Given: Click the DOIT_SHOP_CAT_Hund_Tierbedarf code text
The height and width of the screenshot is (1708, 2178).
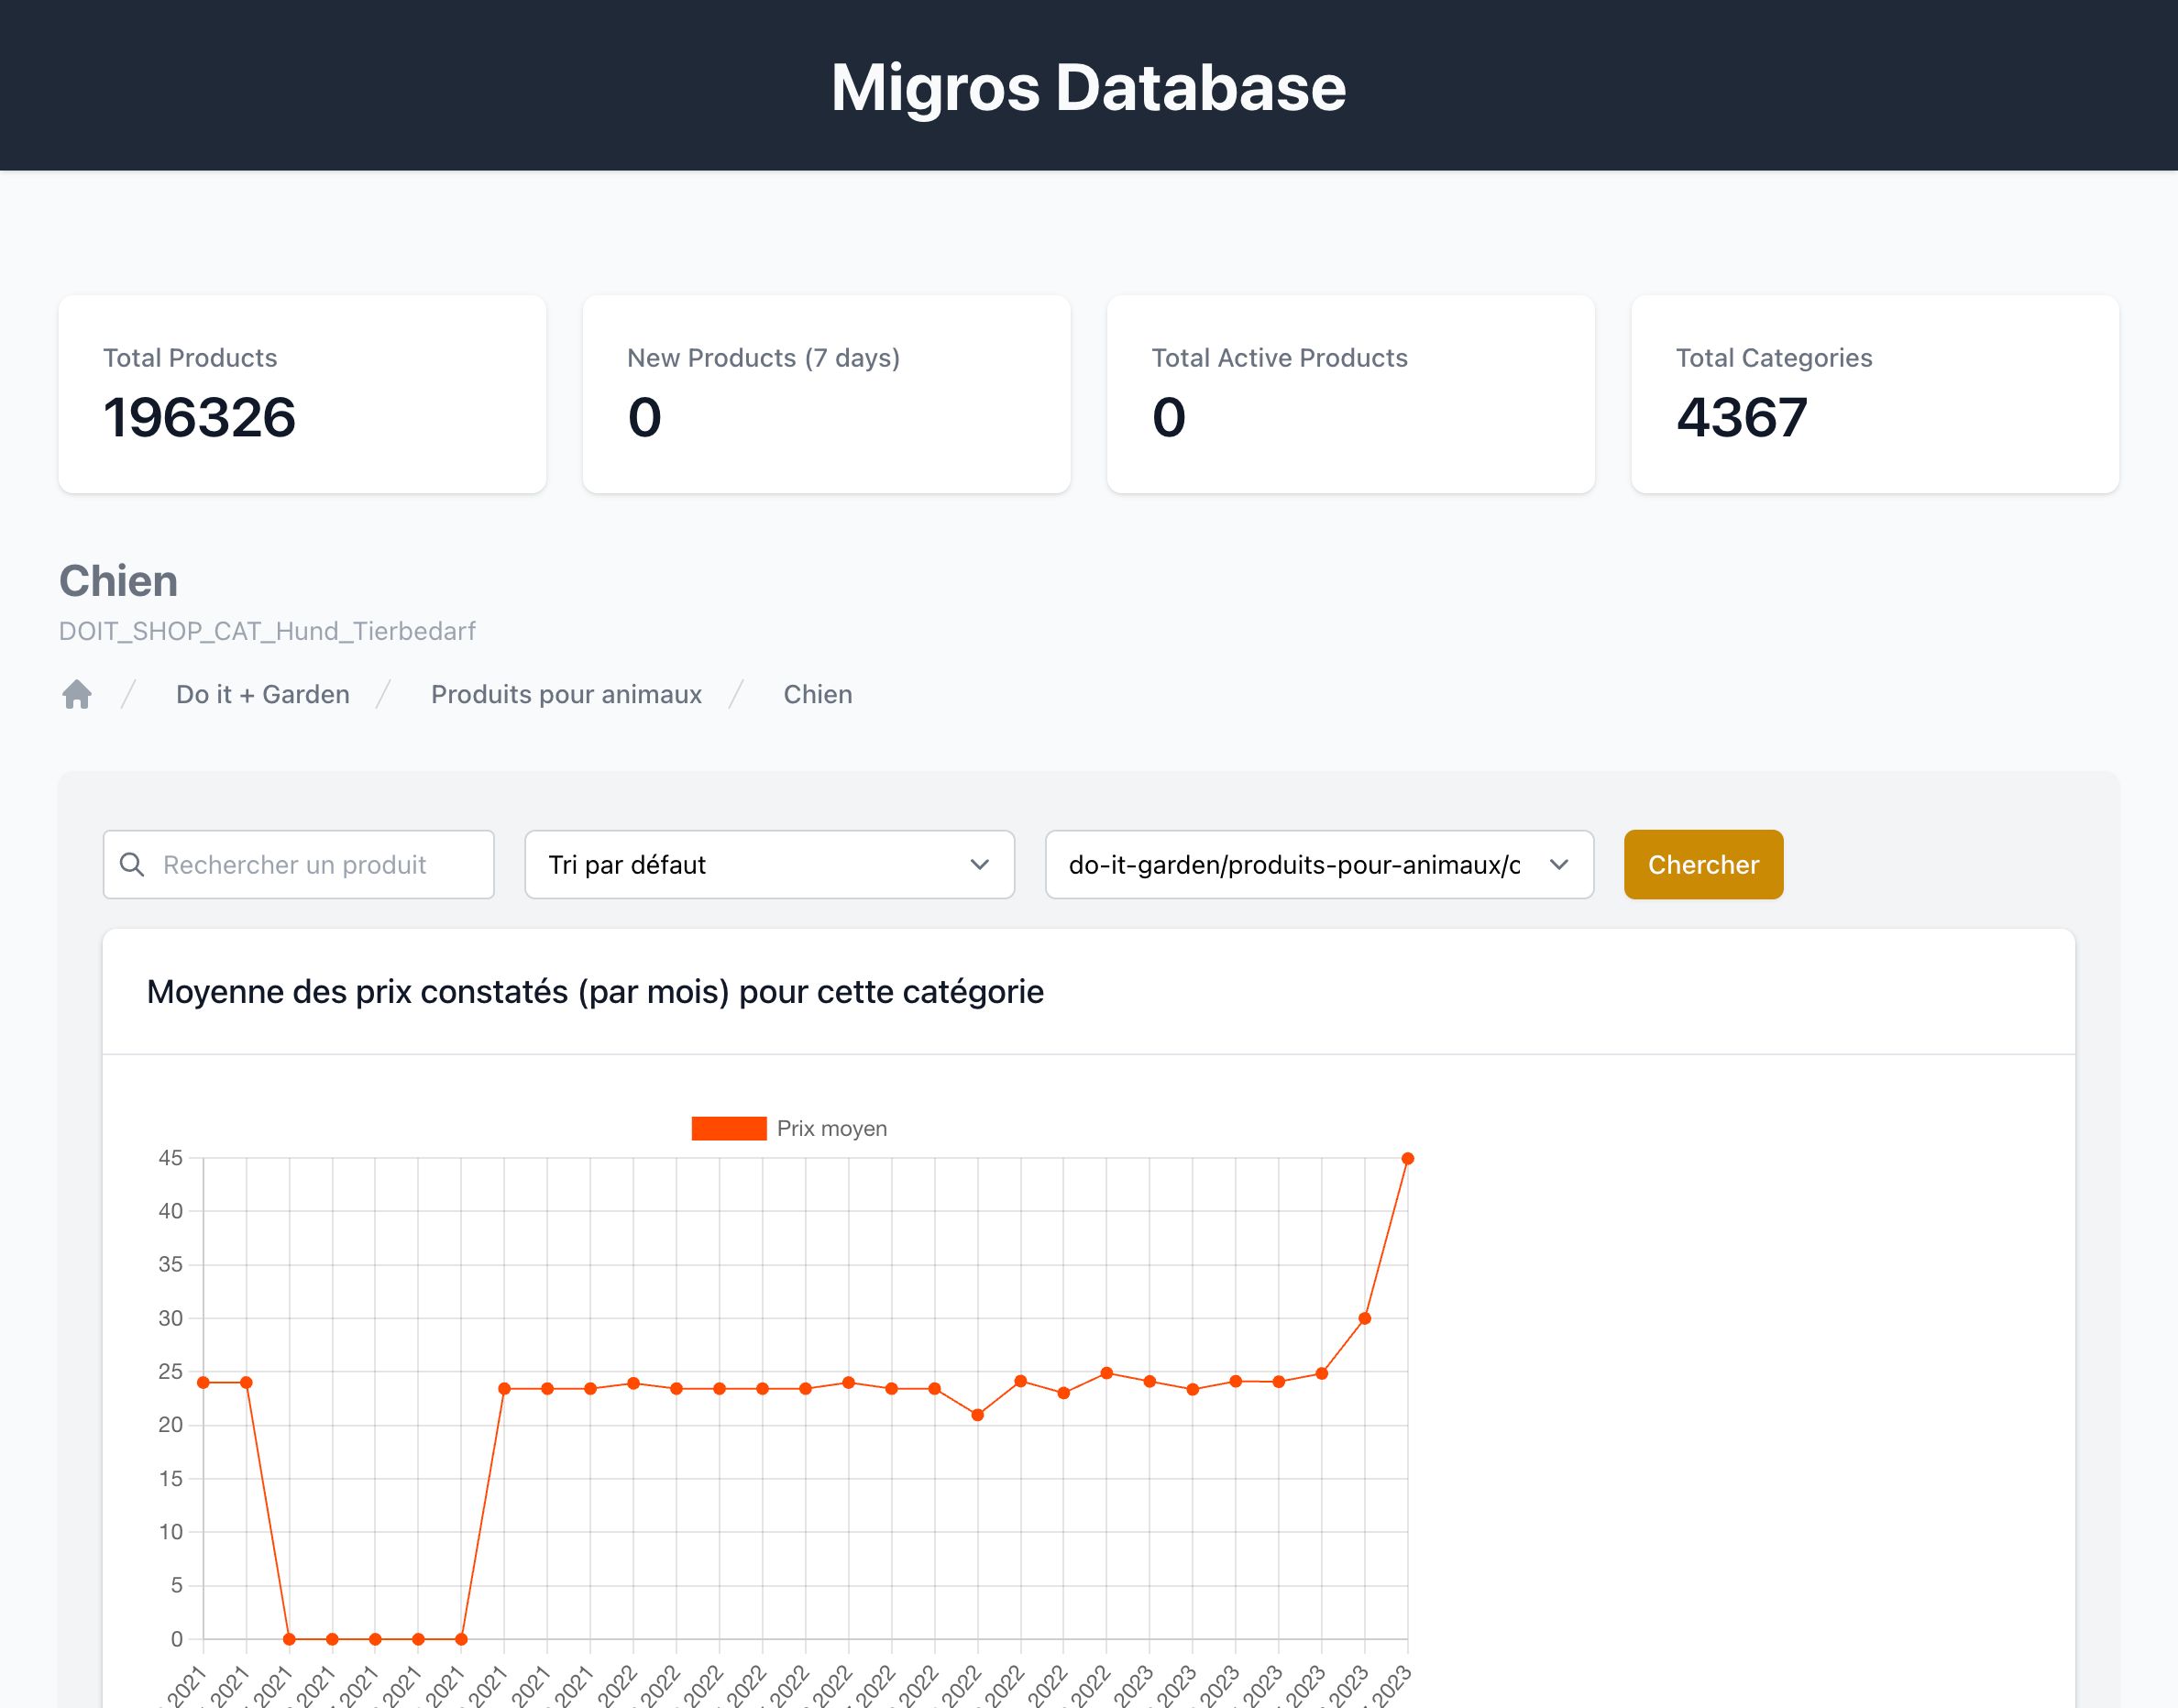Looking at the screenshot, I should coord(267,631).
